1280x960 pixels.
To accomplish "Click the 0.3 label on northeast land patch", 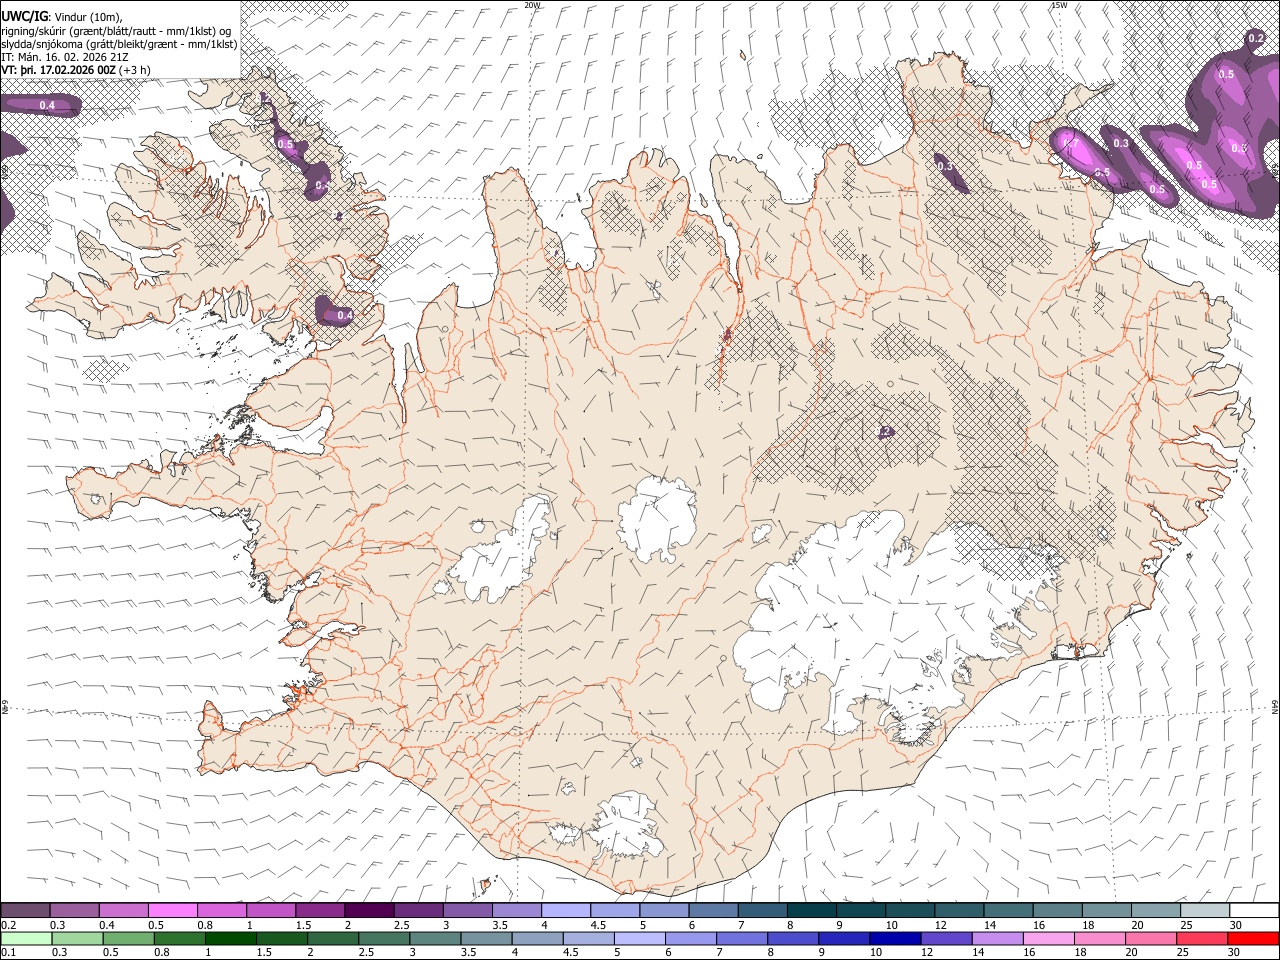I will click(945, 167).
